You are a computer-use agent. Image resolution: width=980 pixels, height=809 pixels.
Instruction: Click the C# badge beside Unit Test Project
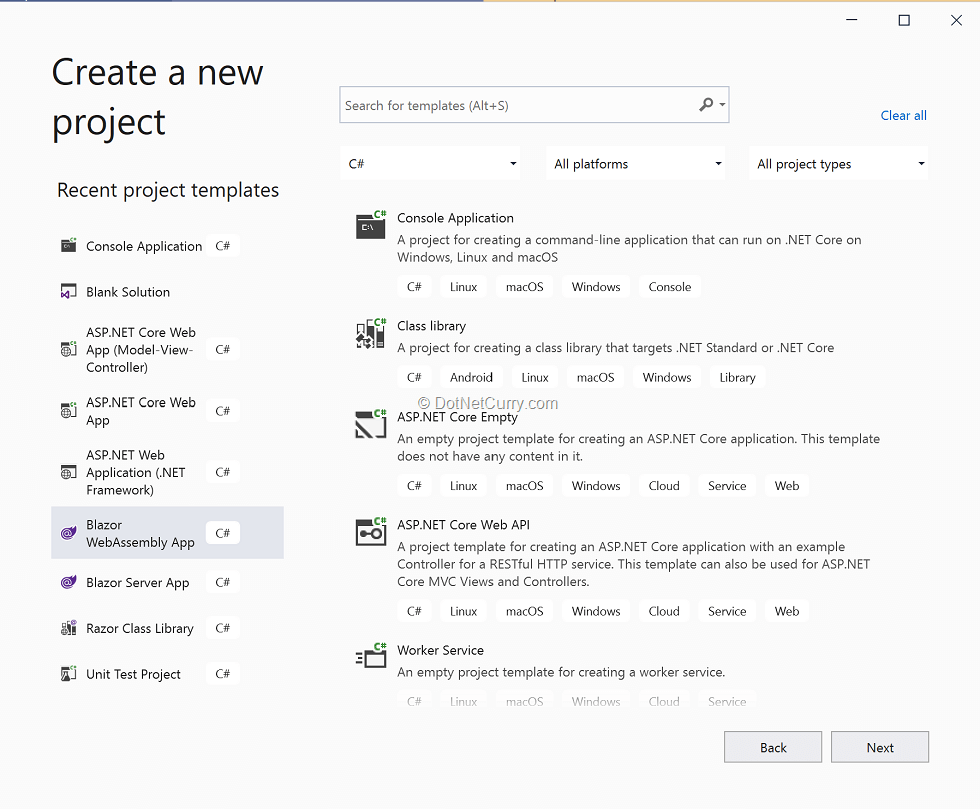coord(222,673)
